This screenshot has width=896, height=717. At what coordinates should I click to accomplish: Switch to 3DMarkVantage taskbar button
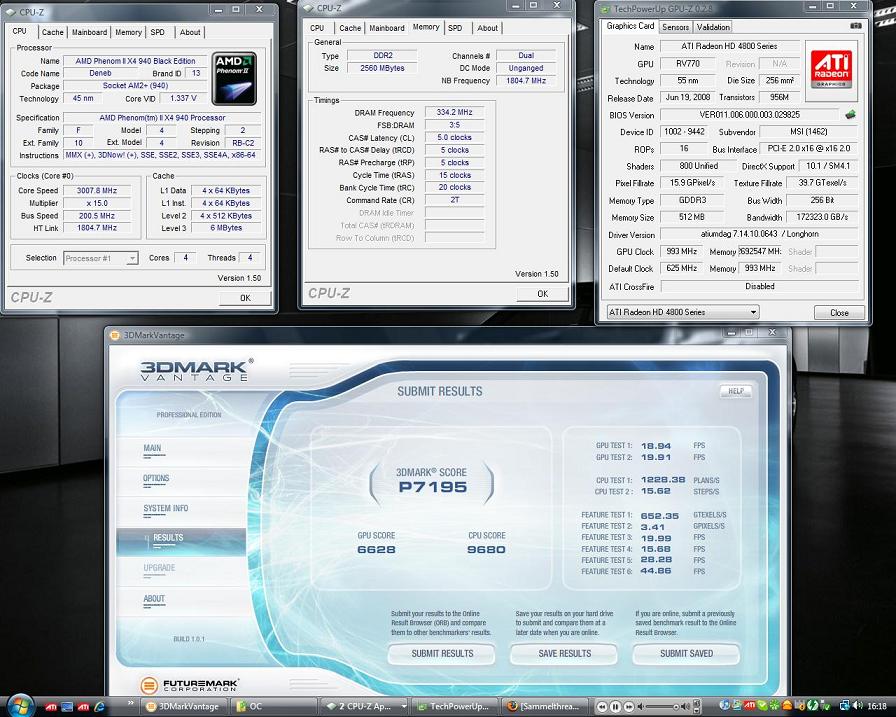pyautogui.click(x=183, y=706)
